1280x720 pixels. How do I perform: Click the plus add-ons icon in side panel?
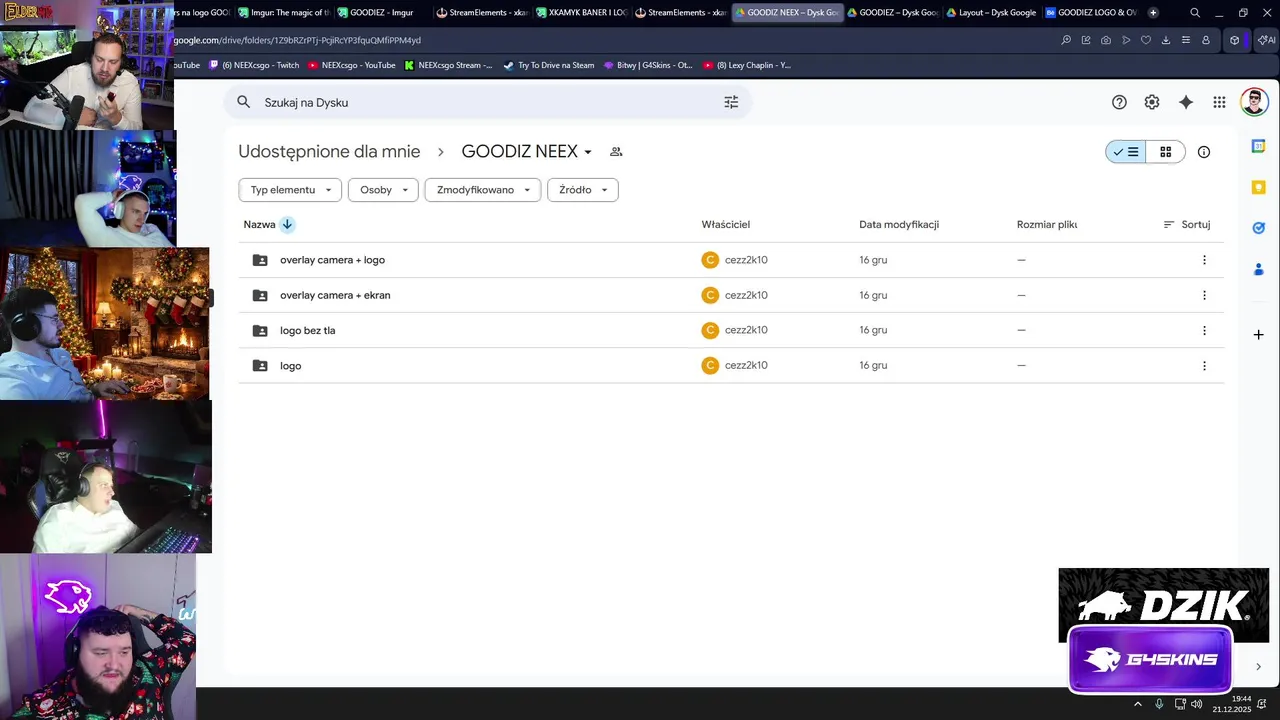(x=1259, y=334)
